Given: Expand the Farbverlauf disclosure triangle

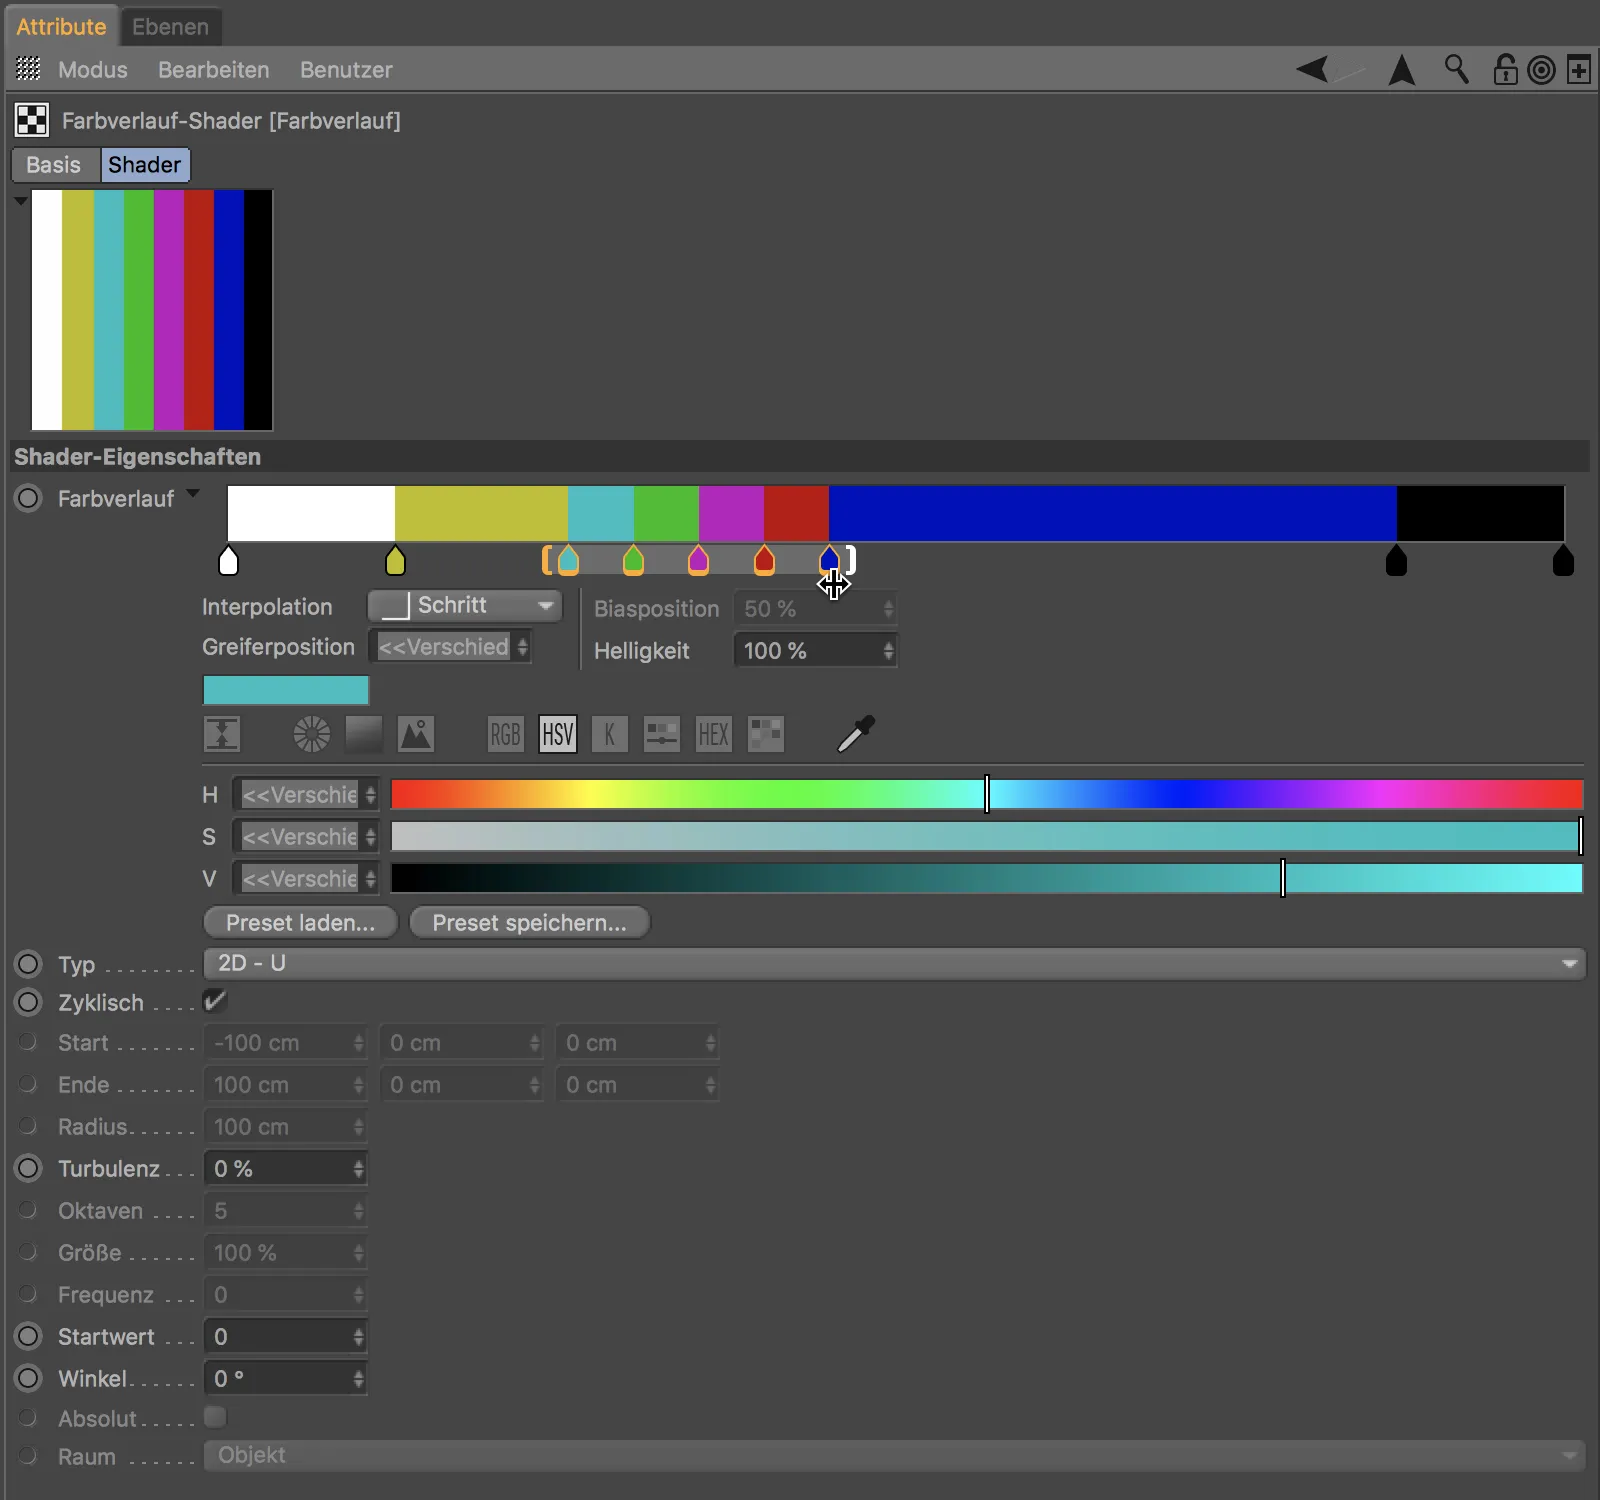Looking at the screenshot, I should pos(193,493).
